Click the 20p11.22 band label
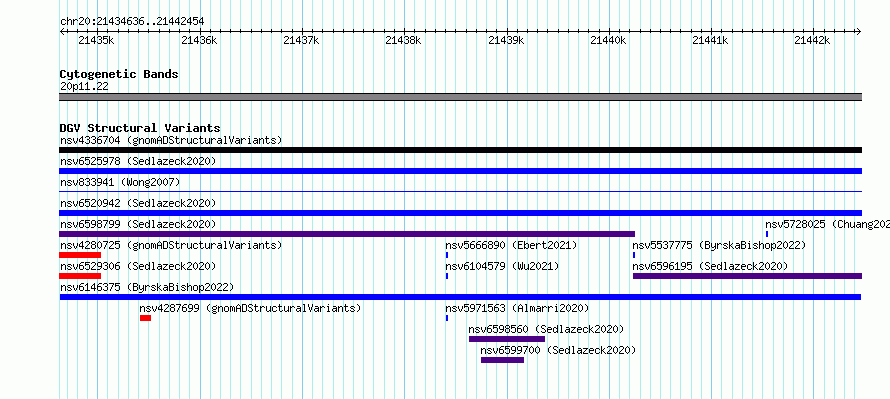The image size is (890, 399). point(84,87)
